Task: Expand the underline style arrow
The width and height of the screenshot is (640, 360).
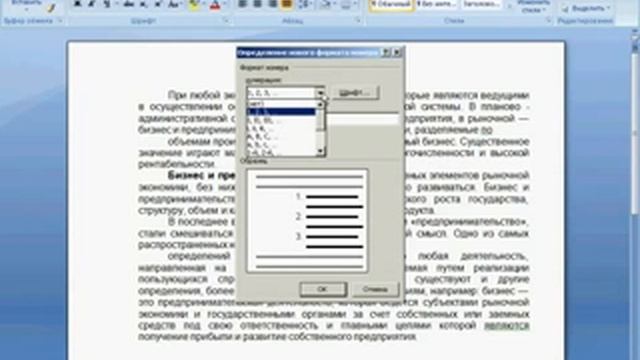Action: [x=116, y=4]
